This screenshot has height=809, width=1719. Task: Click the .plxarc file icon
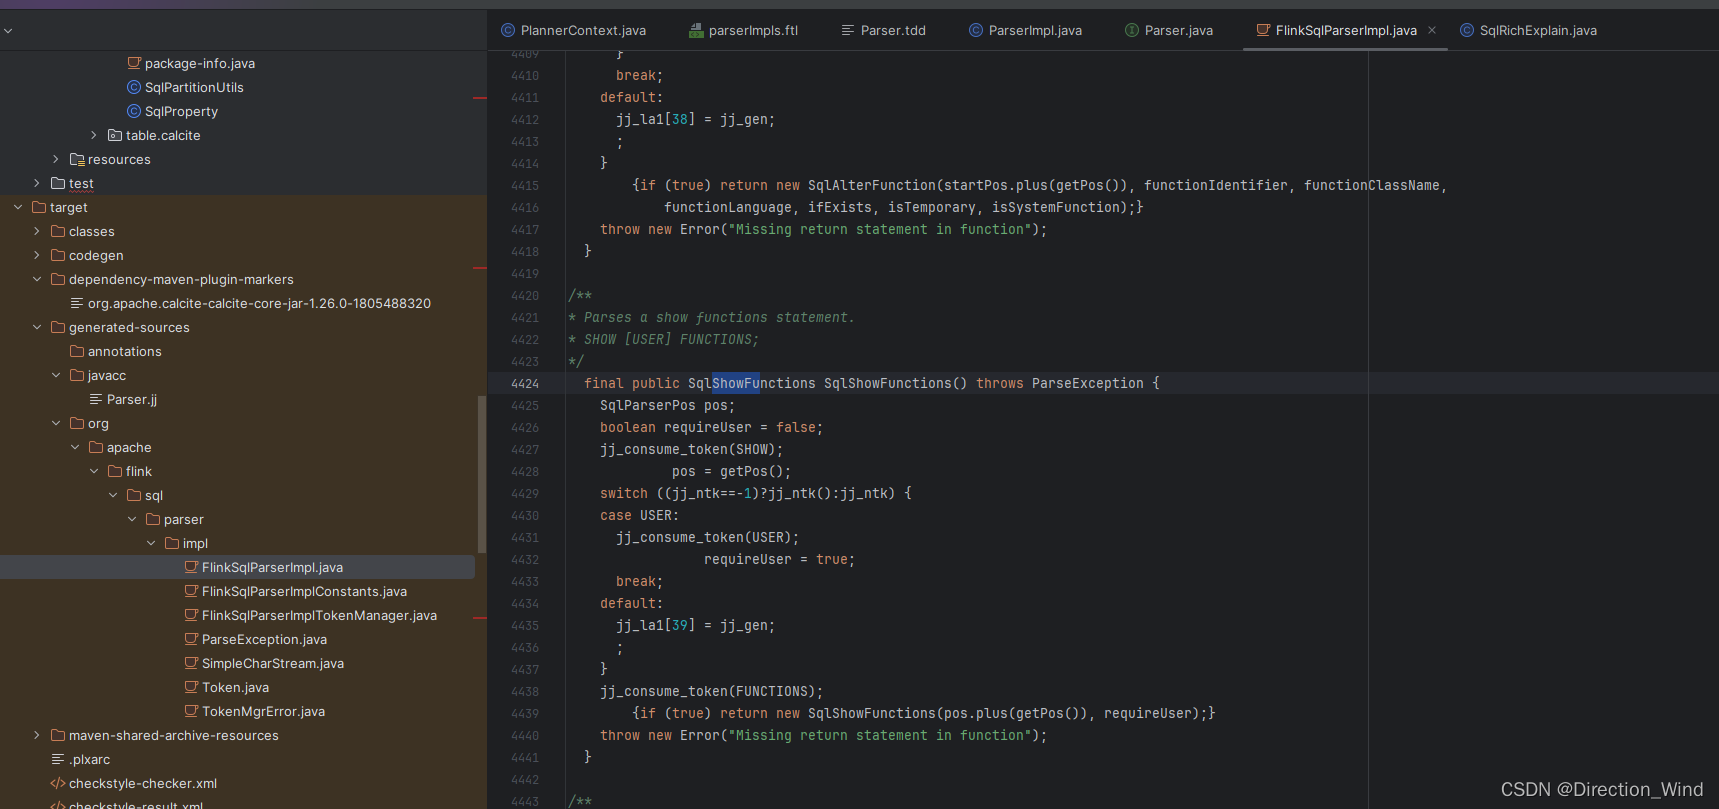point(58,759)
